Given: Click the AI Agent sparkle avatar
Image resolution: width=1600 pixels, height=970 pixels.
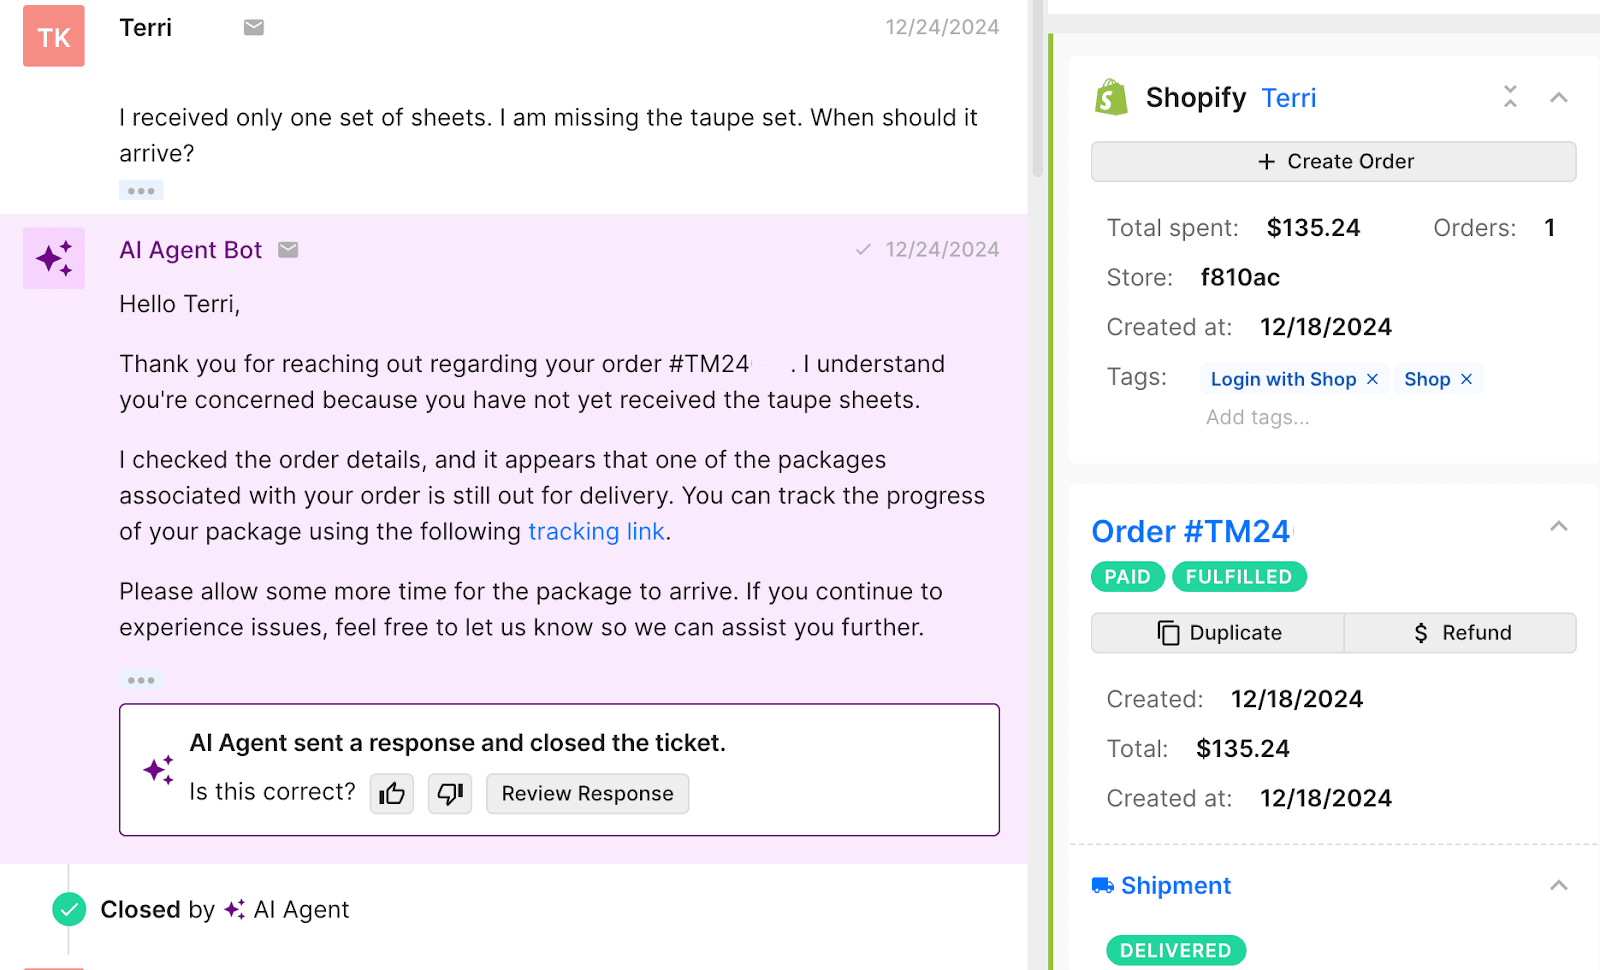Looking at the screenshot, I should coord(53,258).
